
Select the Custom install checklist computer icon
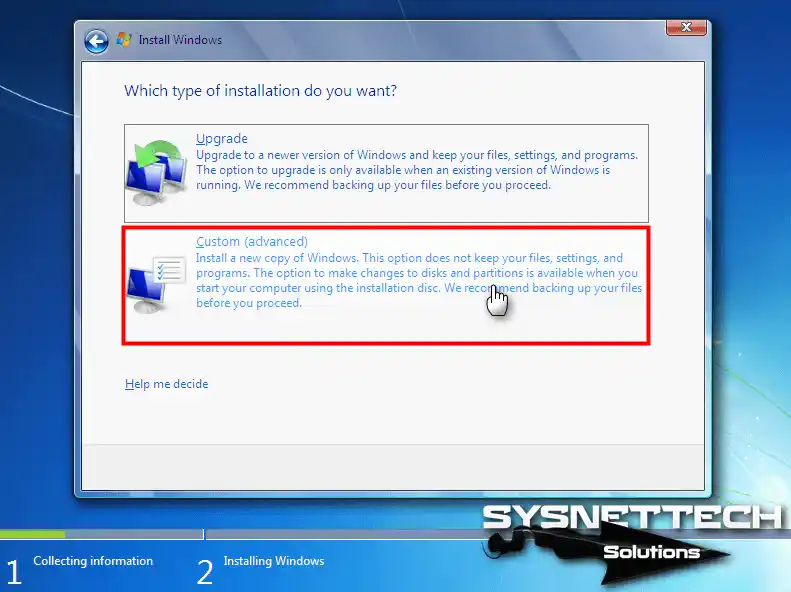coord(157,283)
